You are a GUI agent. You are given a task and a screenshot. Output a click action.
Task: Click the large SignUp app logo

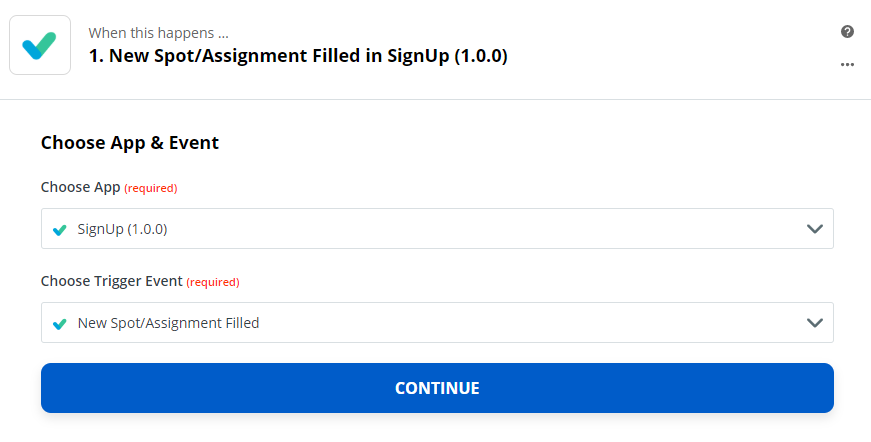(40, 45)
